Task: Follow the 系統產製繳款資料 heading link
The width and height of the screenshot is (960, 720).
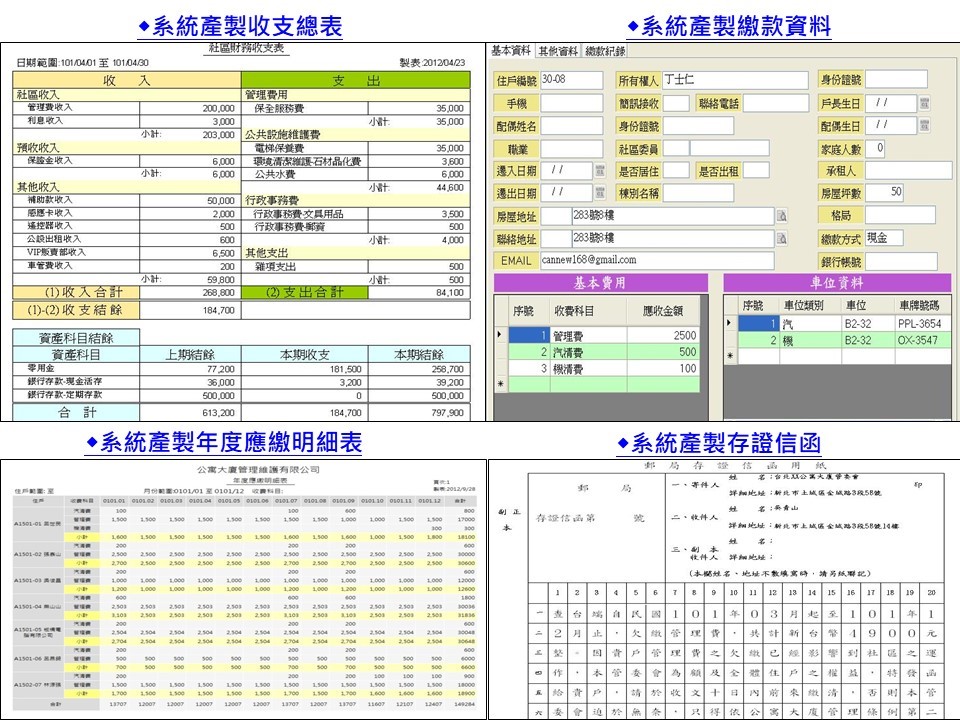Action: [x=729, y=26]
